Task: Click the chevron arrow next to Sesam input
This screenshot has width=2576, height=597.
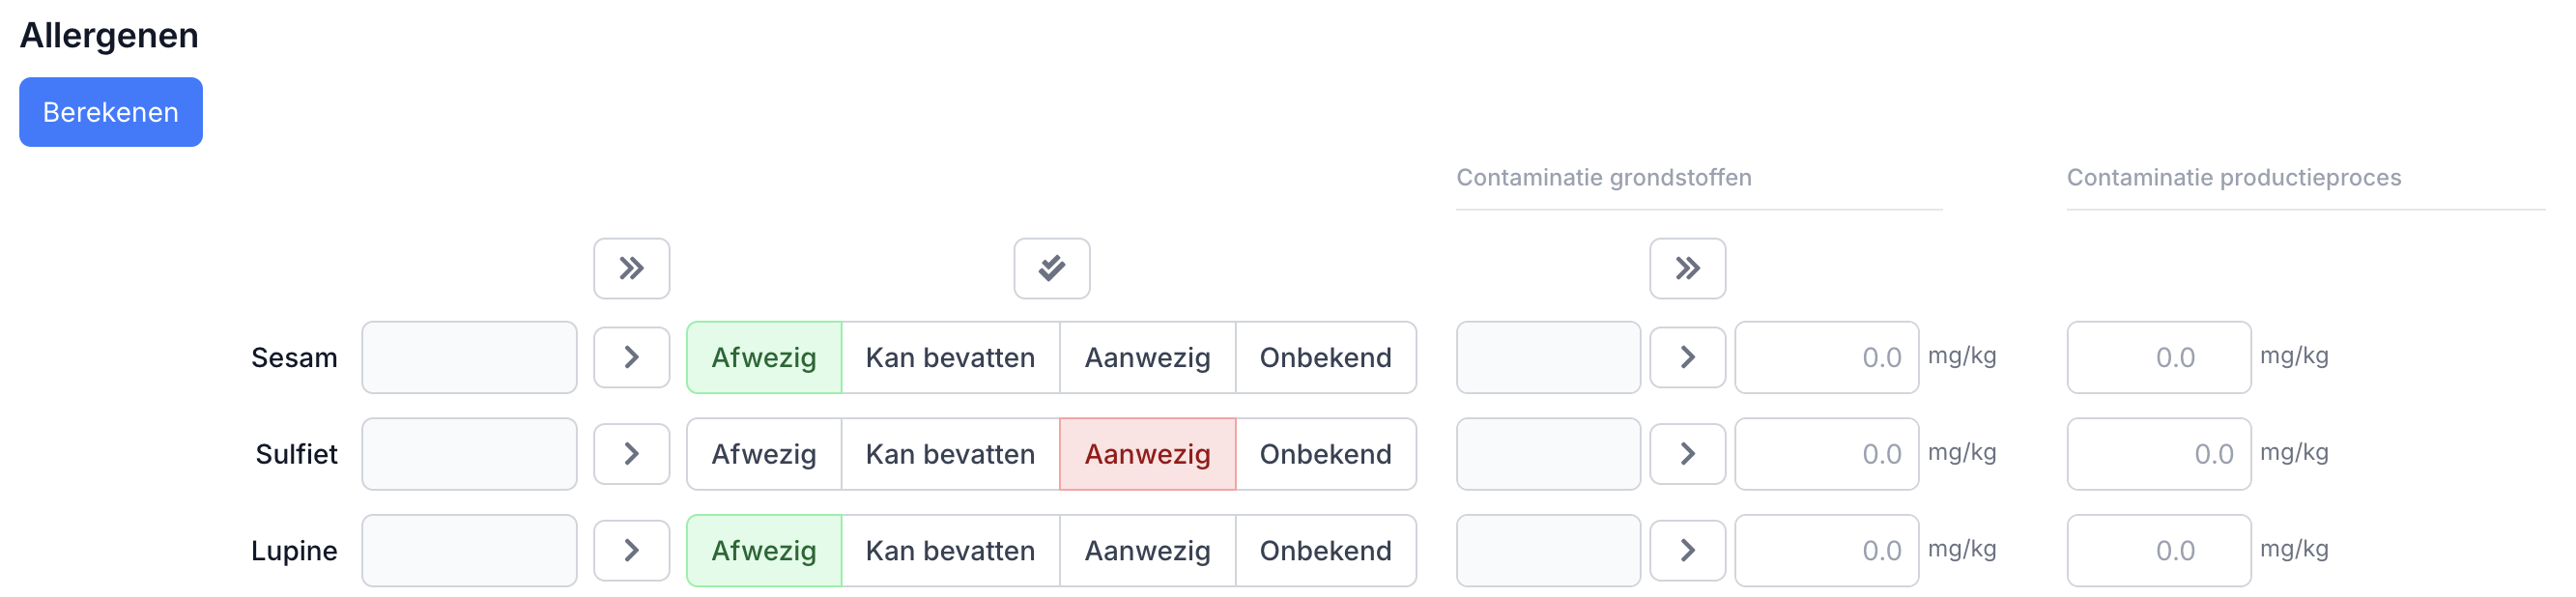Action: coord(631,357)
